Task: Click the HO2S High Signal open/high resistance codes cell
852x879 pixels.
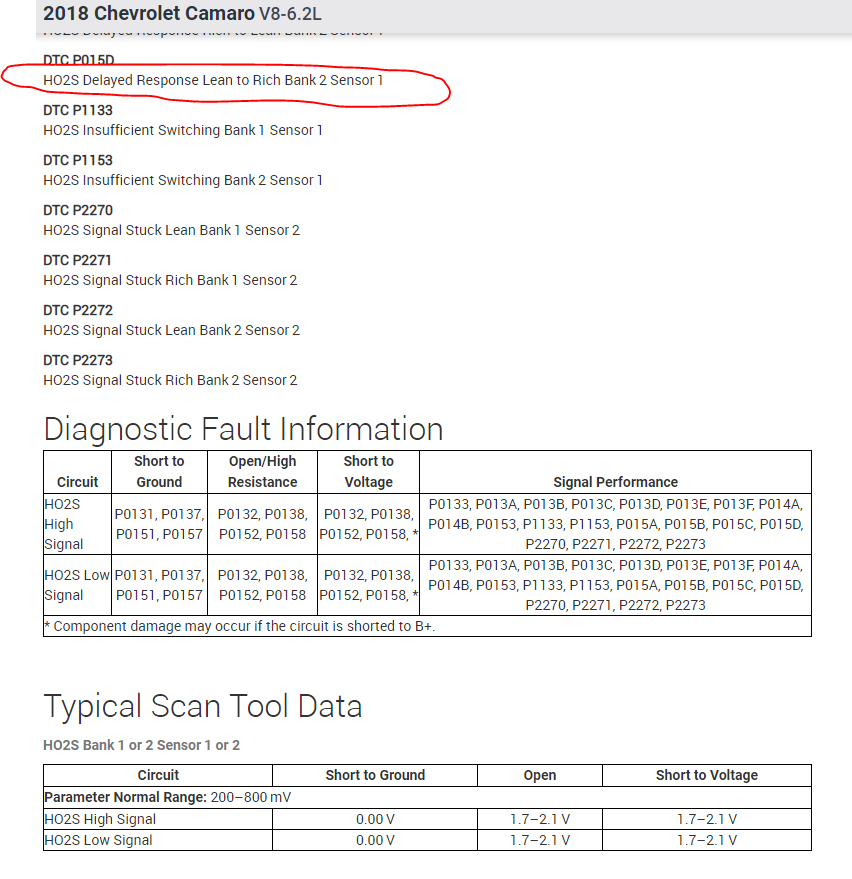Action: [262, 524]
